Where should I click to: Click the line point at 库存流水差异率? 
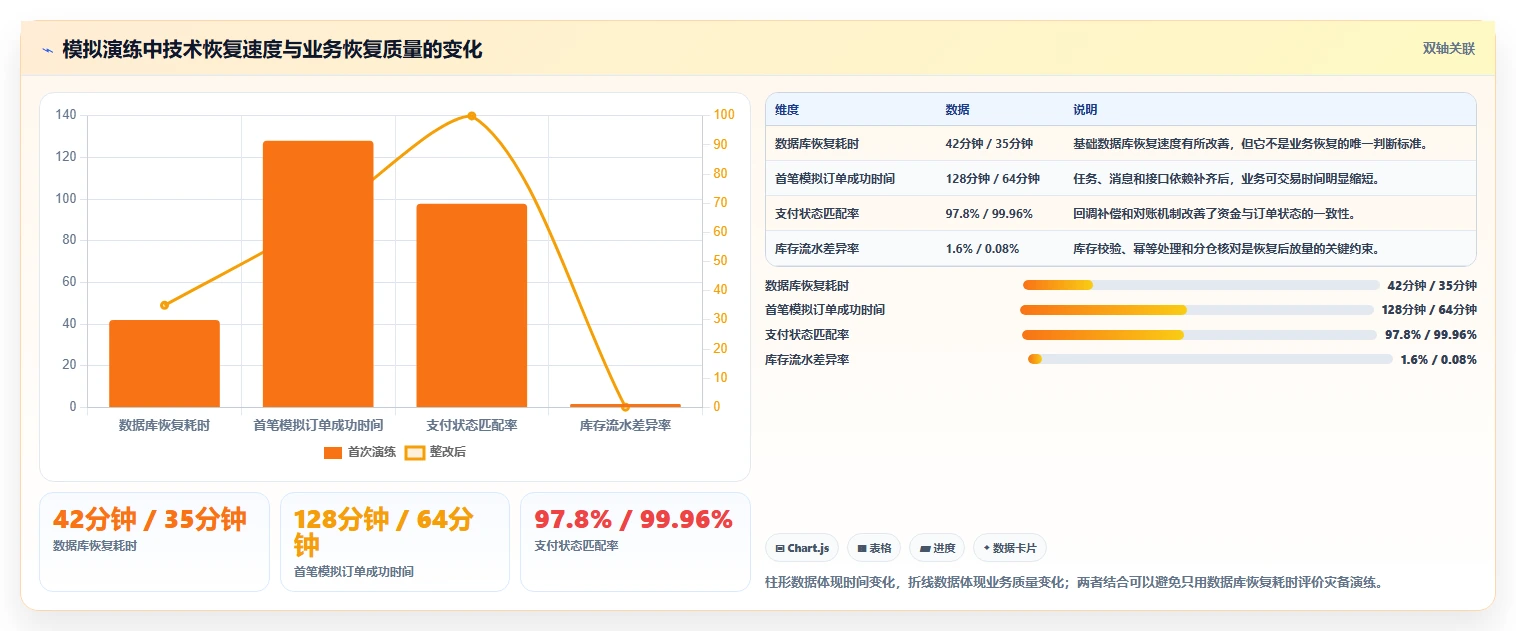[x=625, y=407]
